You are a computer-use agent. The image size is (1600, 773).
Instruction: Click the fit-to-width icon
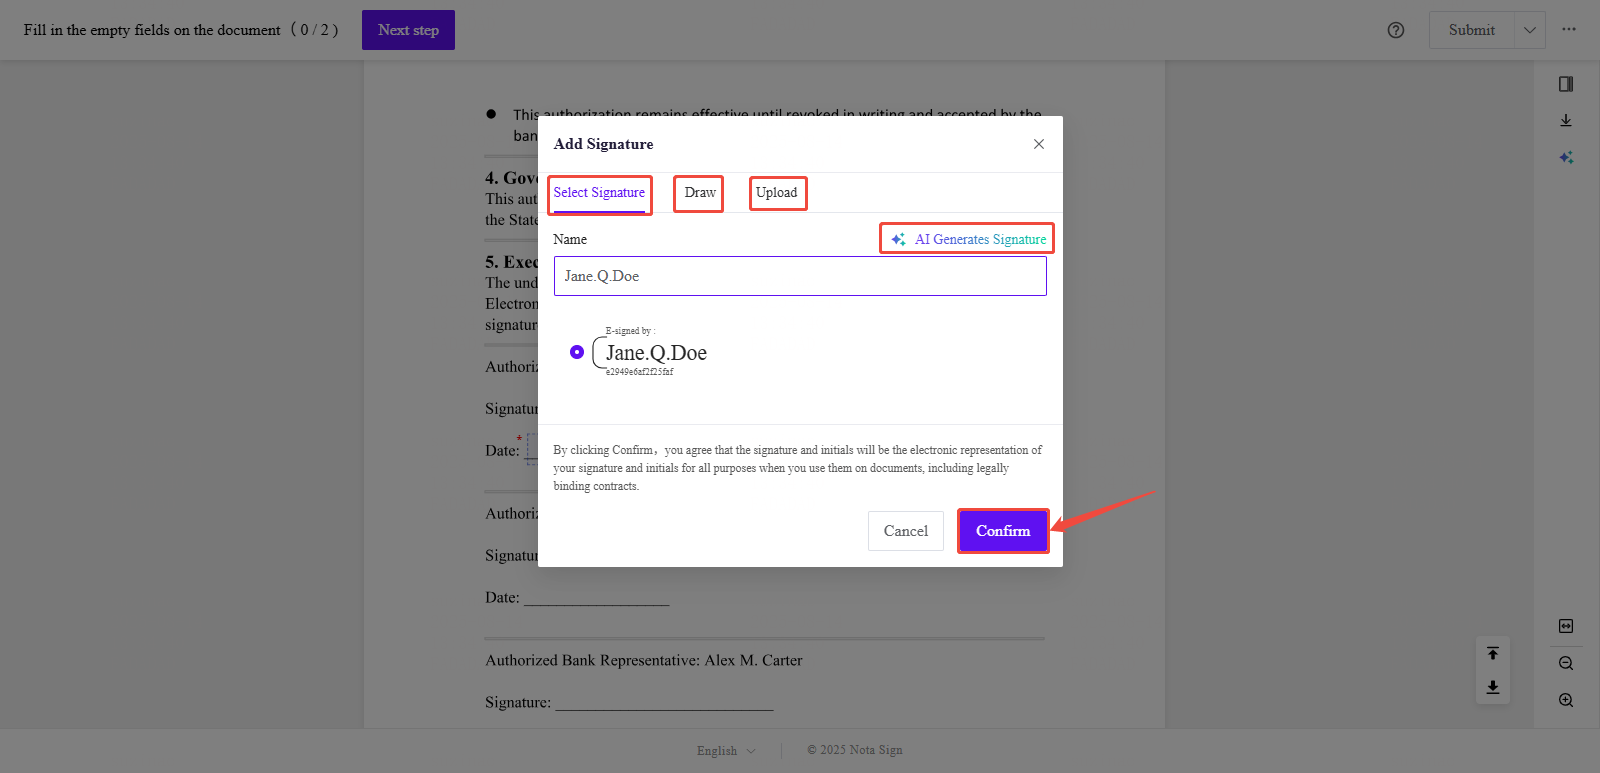[1566, 626]
